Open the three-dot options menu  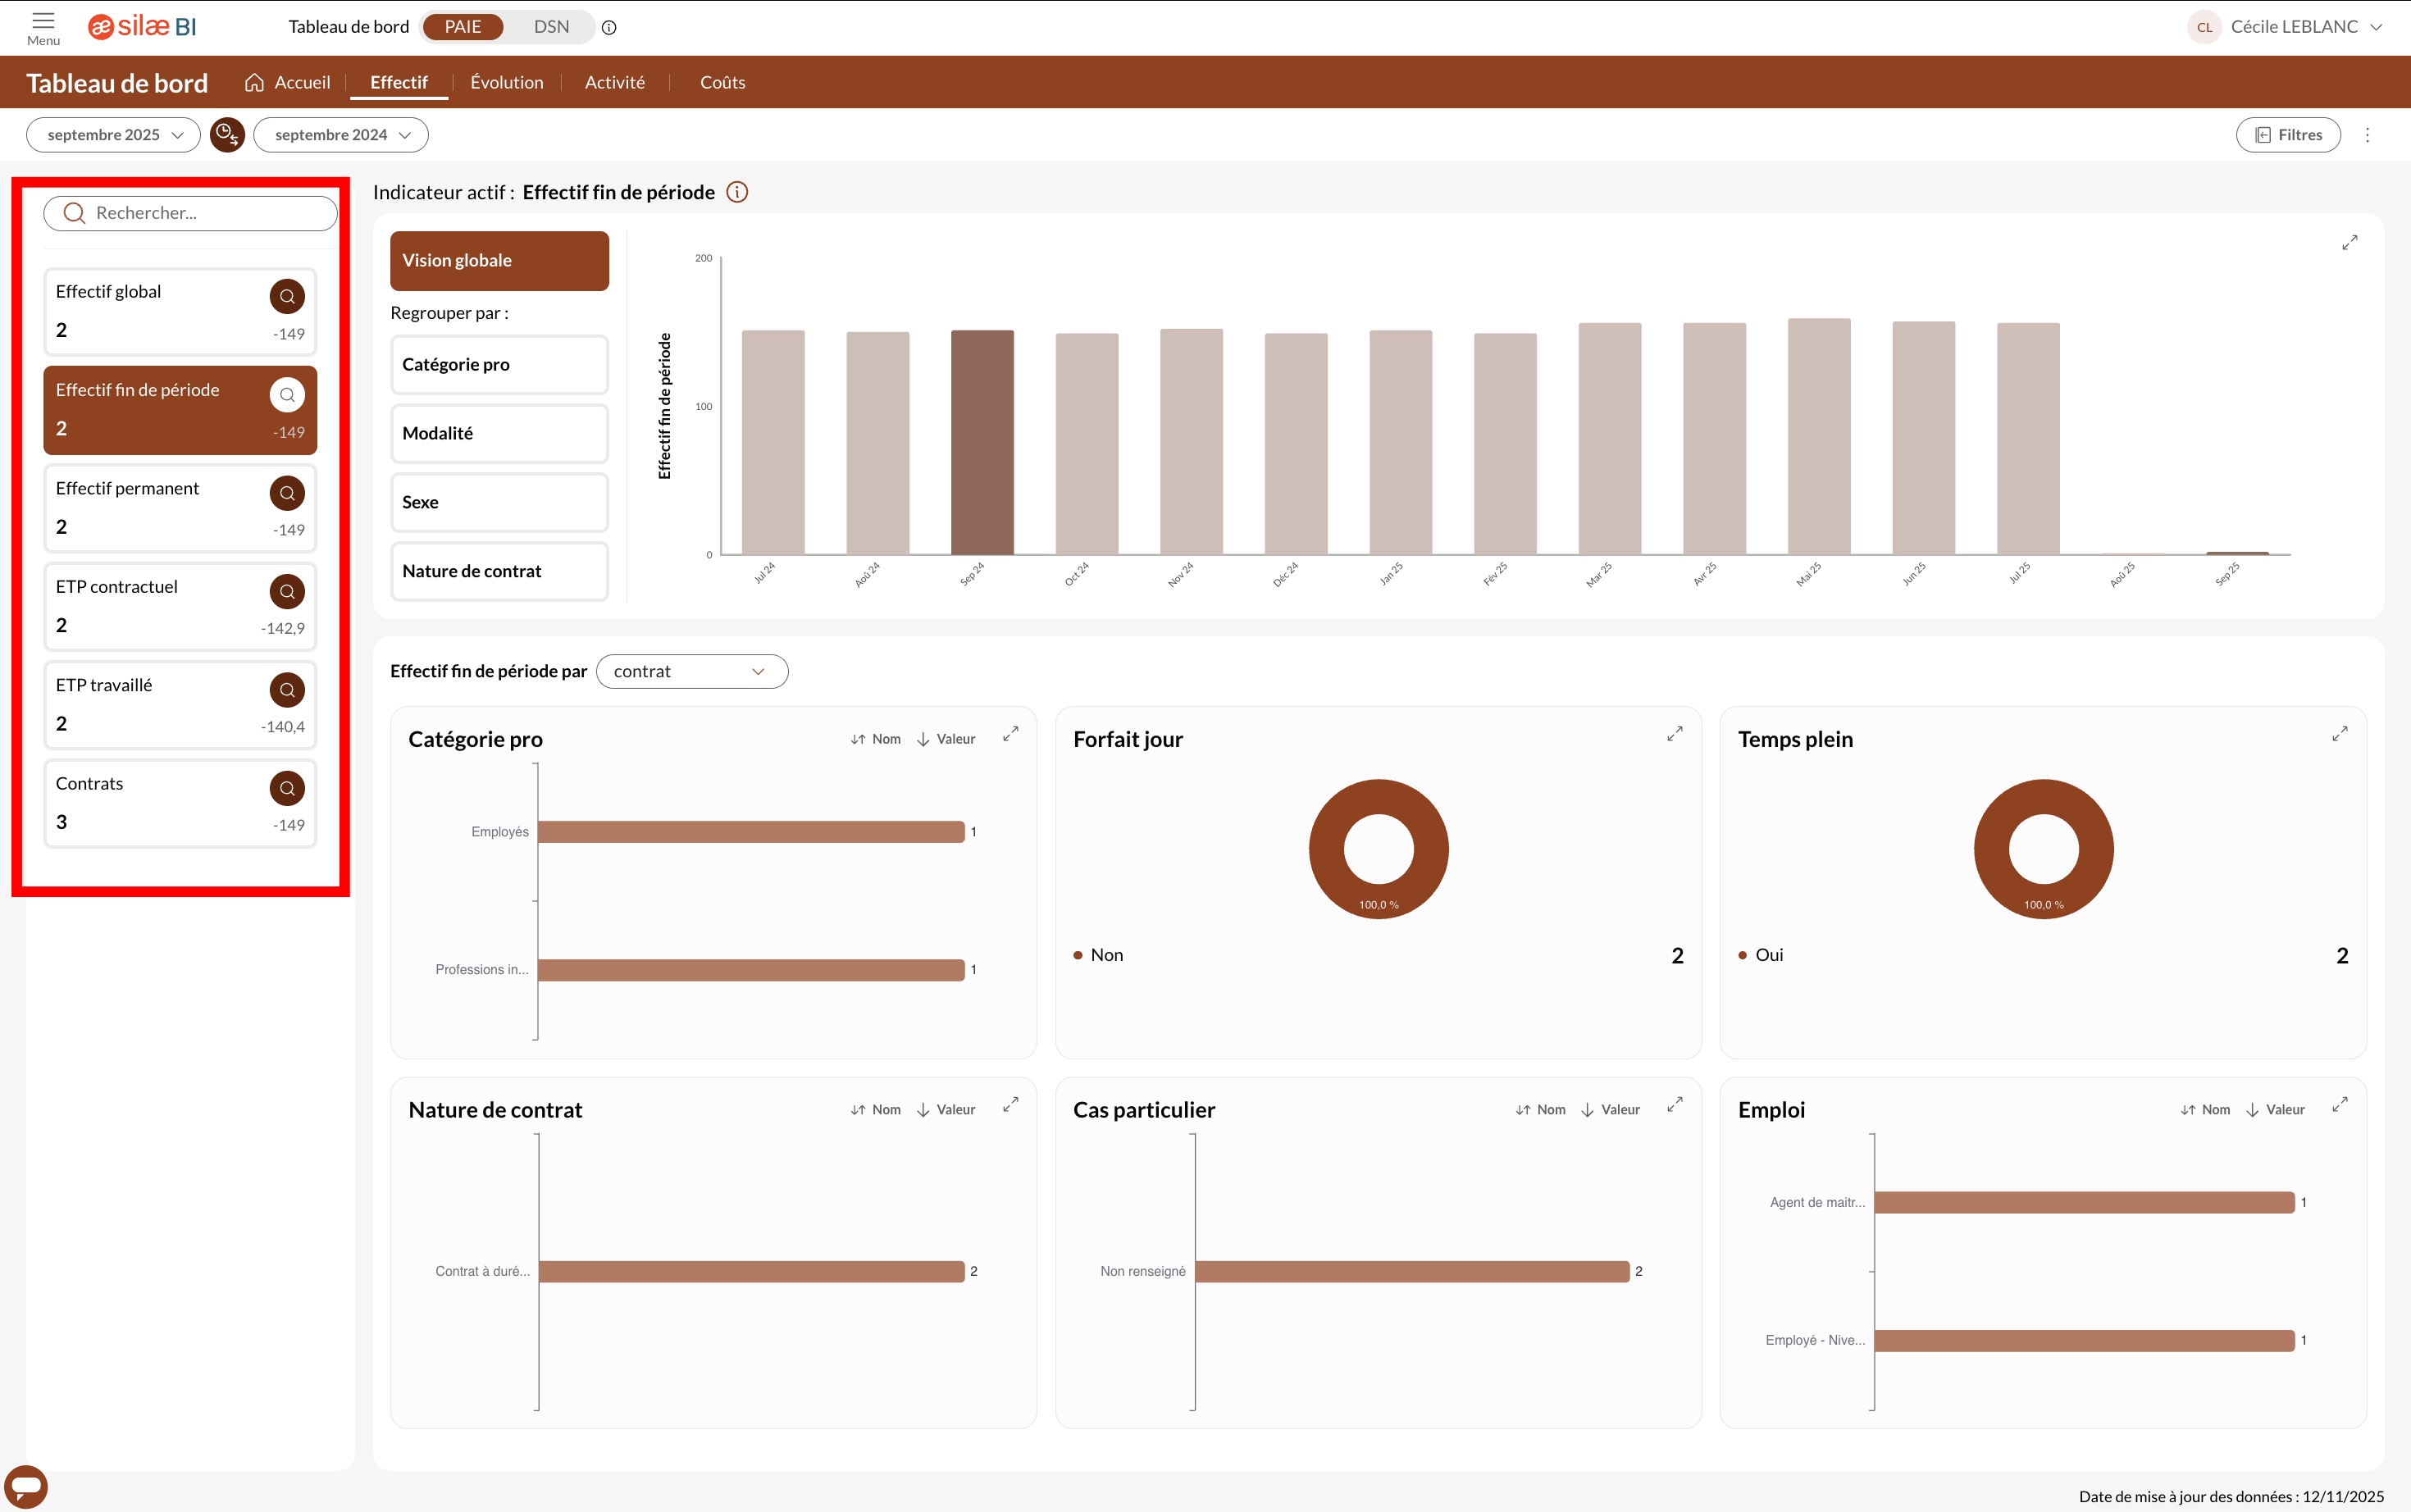pos(2367,135)
